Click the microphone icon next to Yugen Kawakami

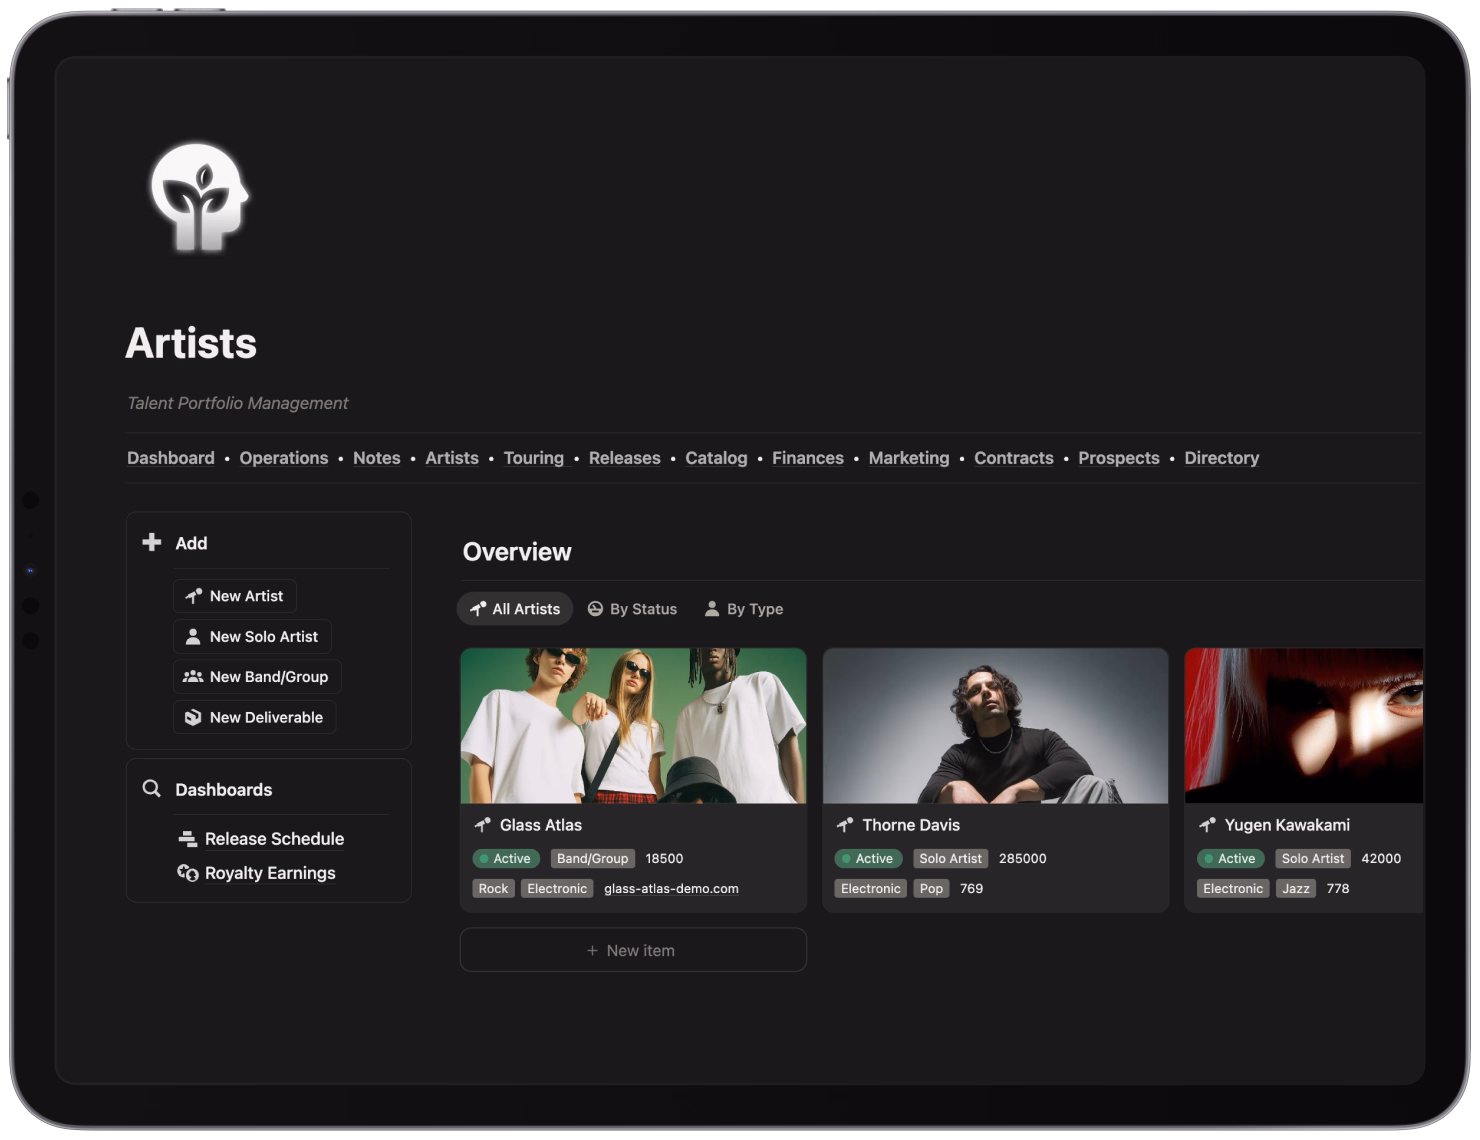[1207, 825]
